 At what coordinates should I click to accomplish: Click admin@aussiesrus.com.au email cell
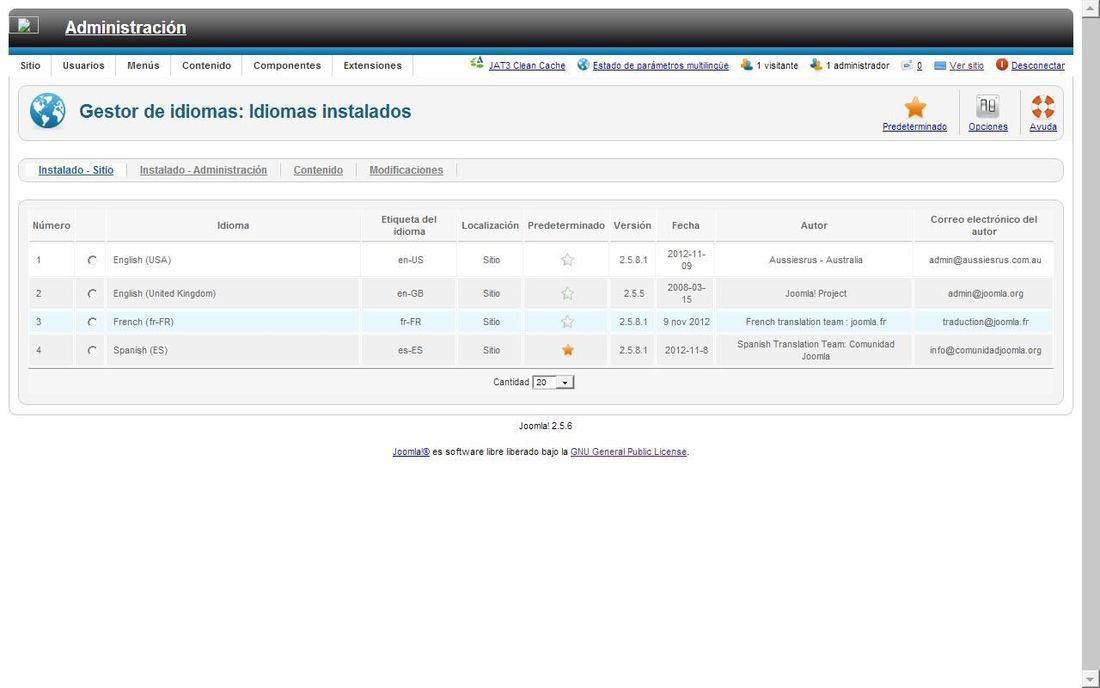pos(985,259)
